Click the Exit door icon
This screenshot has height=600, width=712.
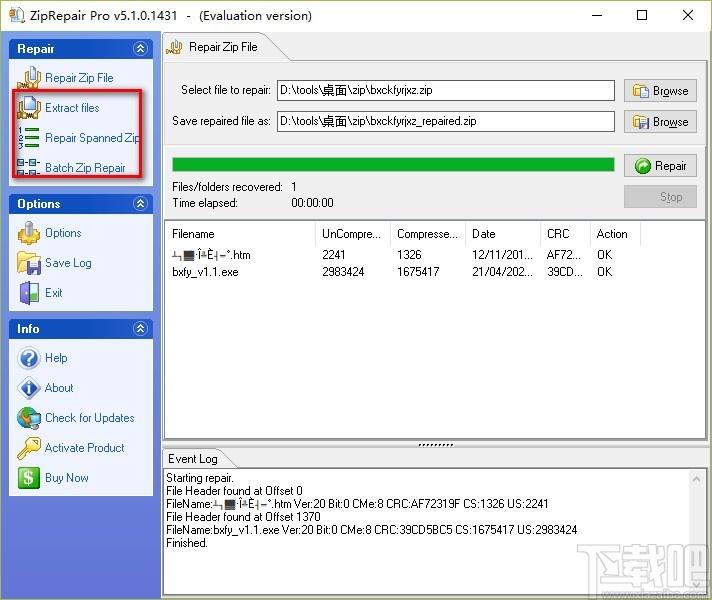29,293
